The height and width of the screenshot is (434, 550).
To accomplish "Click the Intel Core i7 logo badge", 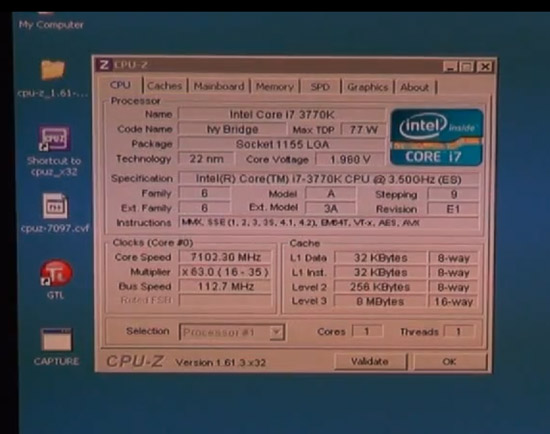I will point(436,137).
